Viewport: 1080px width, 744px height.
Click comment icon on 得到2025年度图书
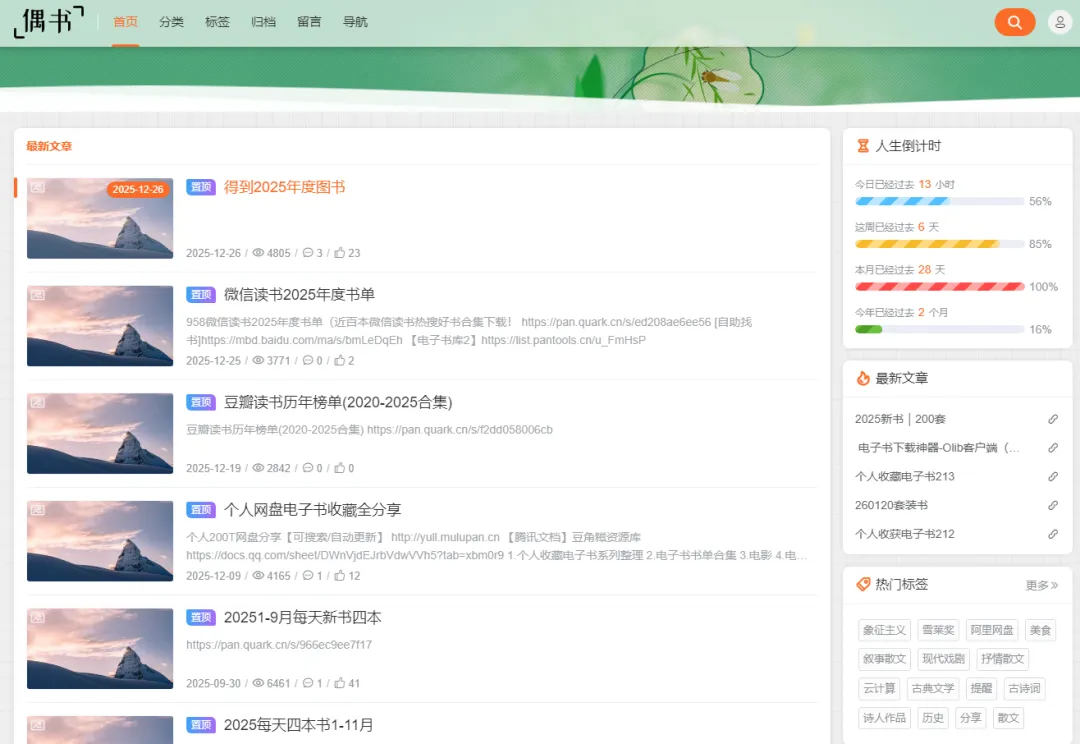click(x=308, y=253)
